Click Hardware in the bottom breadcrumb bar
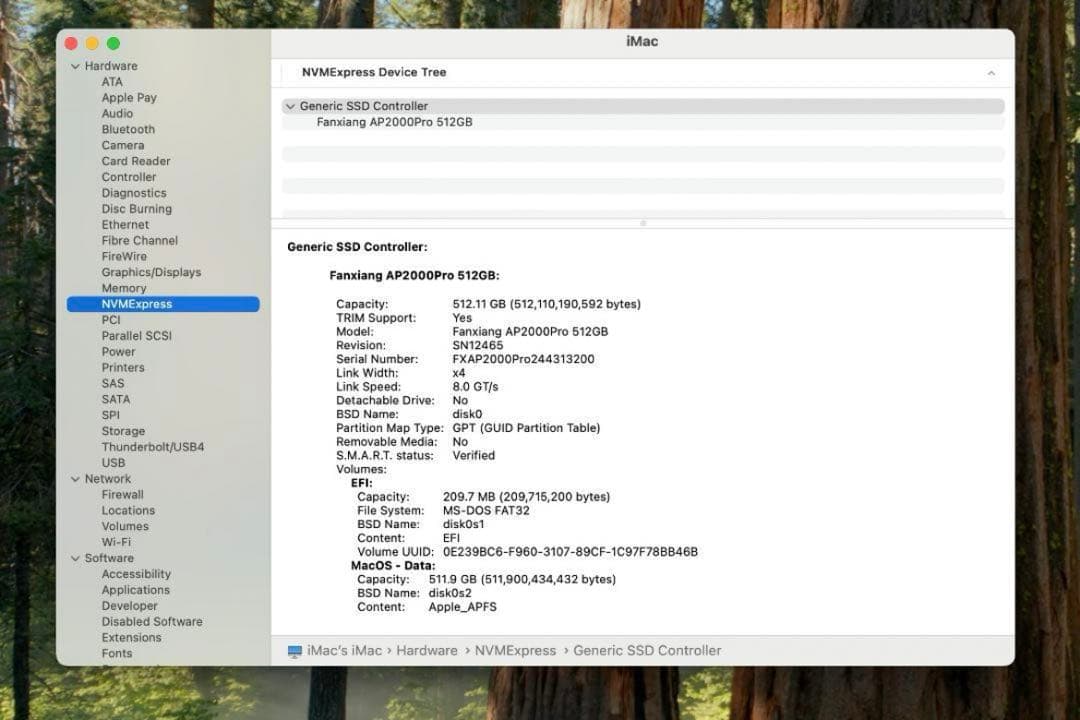The width and height of the screenshot is (1080, 720). coord(427,650)
